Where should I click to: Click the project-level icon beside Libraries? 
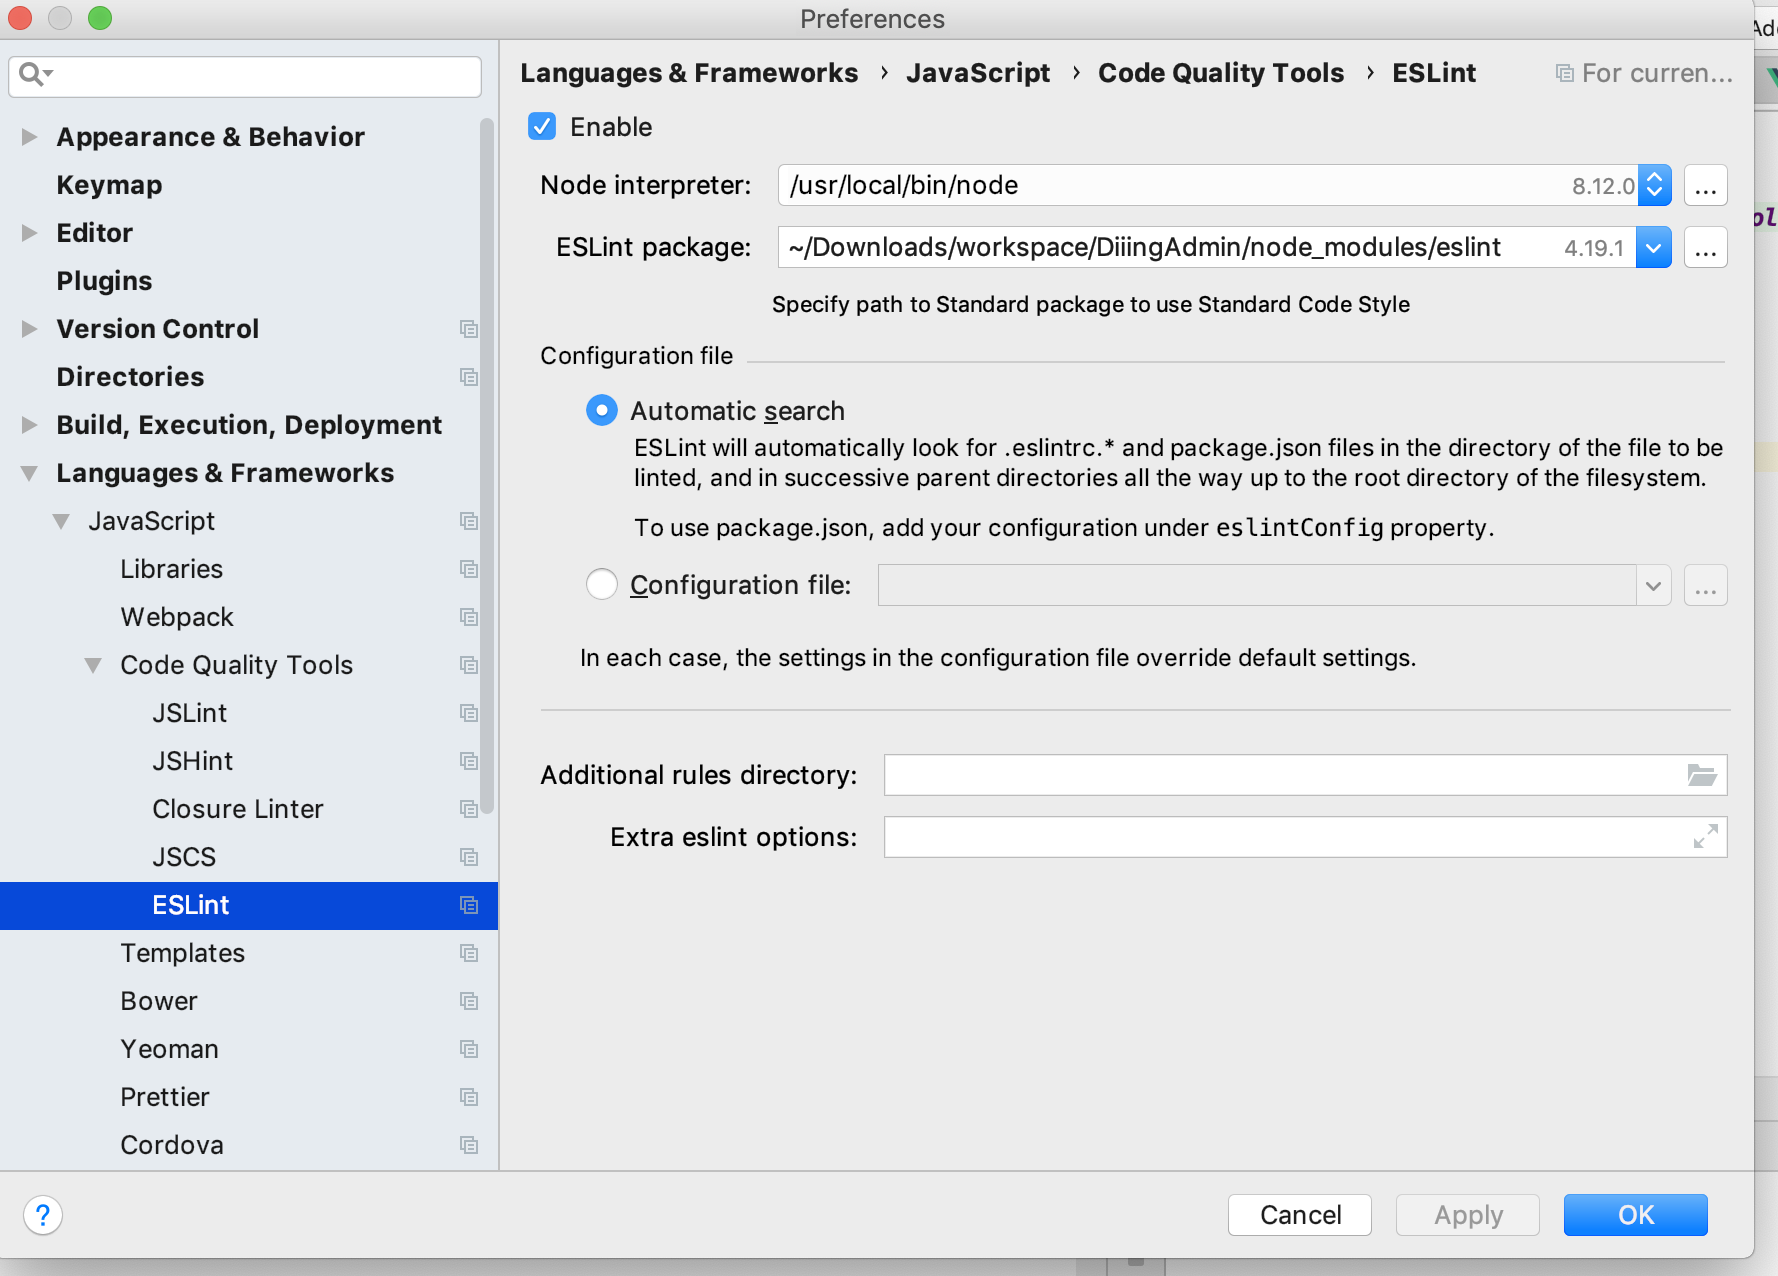coord(468,569)
